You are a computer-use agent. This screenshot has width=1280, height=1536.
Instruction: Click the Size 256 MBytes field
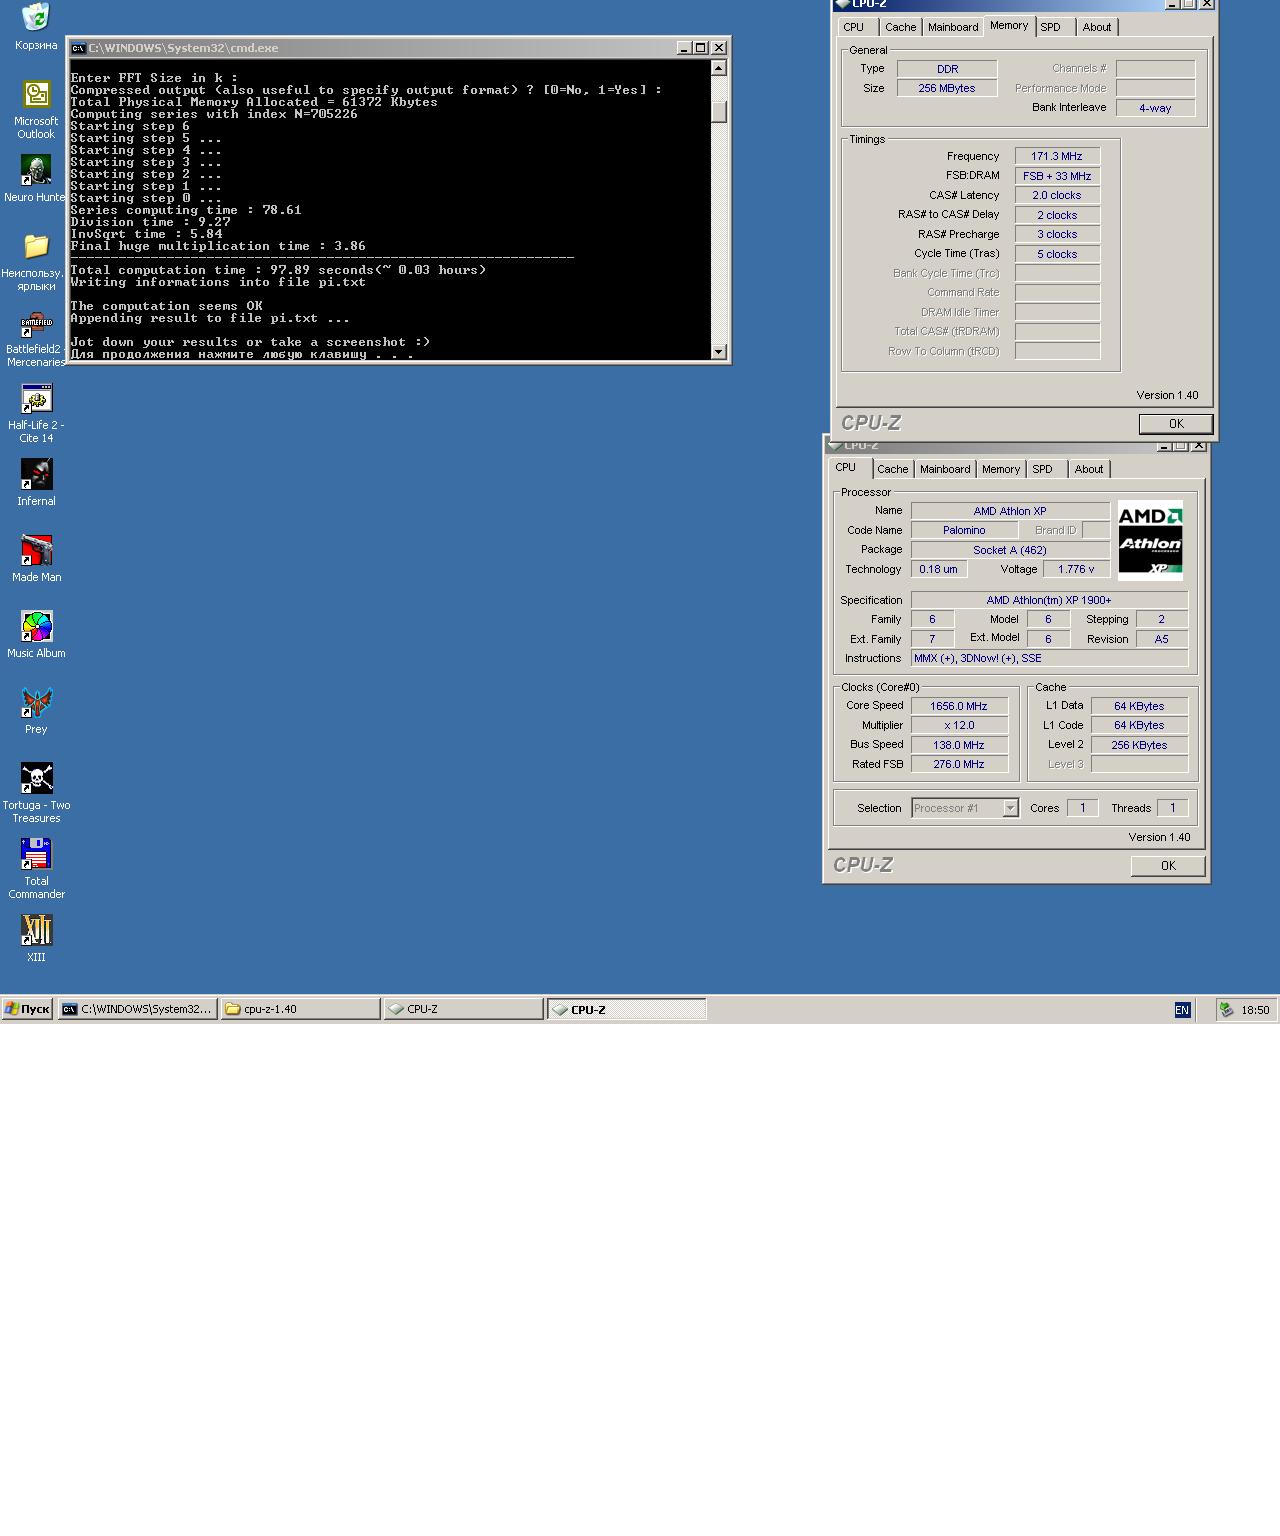(x=947, y=88)
